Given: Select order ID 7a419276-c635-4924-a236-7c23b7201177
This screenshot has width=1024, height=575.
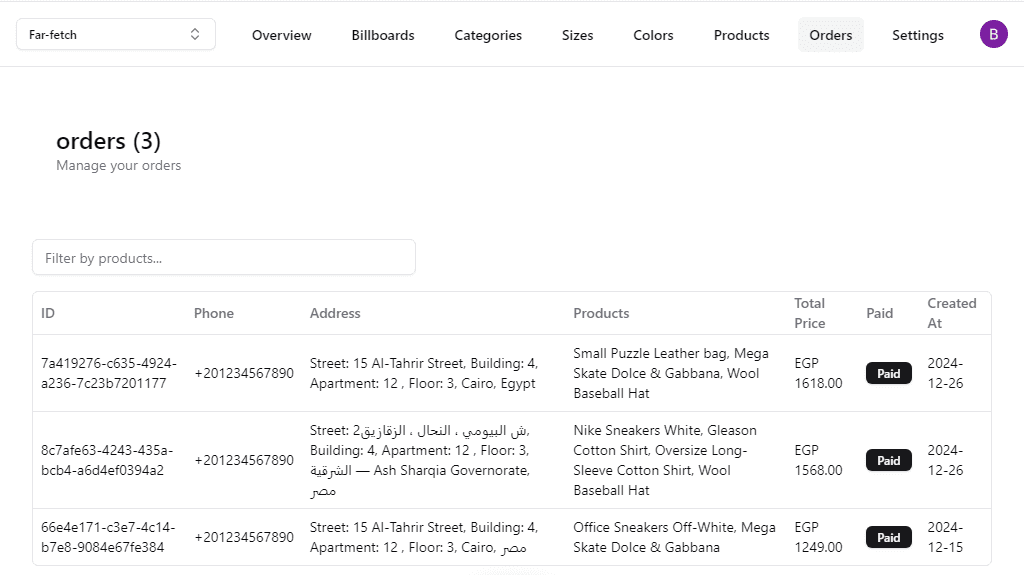Looking at the screenshot, I should click(108, 373).
